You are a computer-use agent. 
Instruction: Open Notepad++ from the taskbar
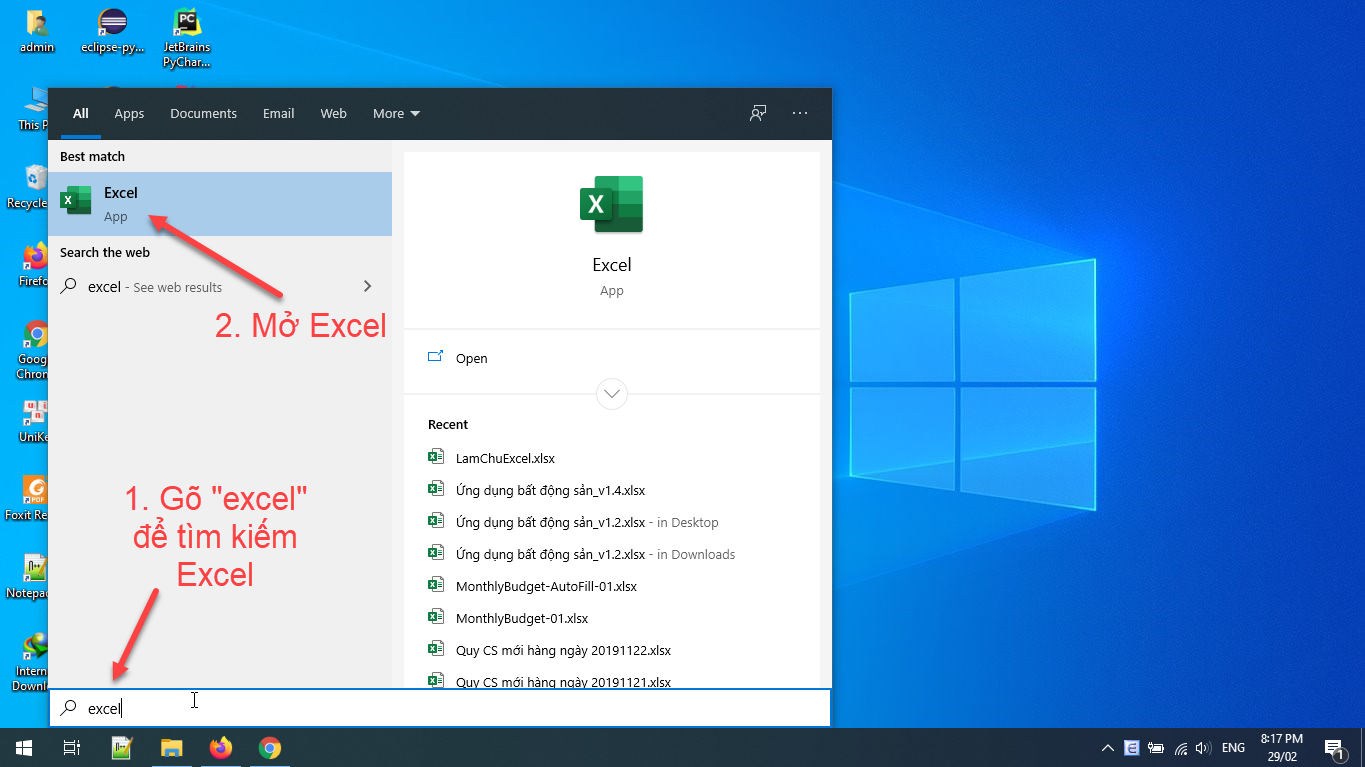coord(122,747)
